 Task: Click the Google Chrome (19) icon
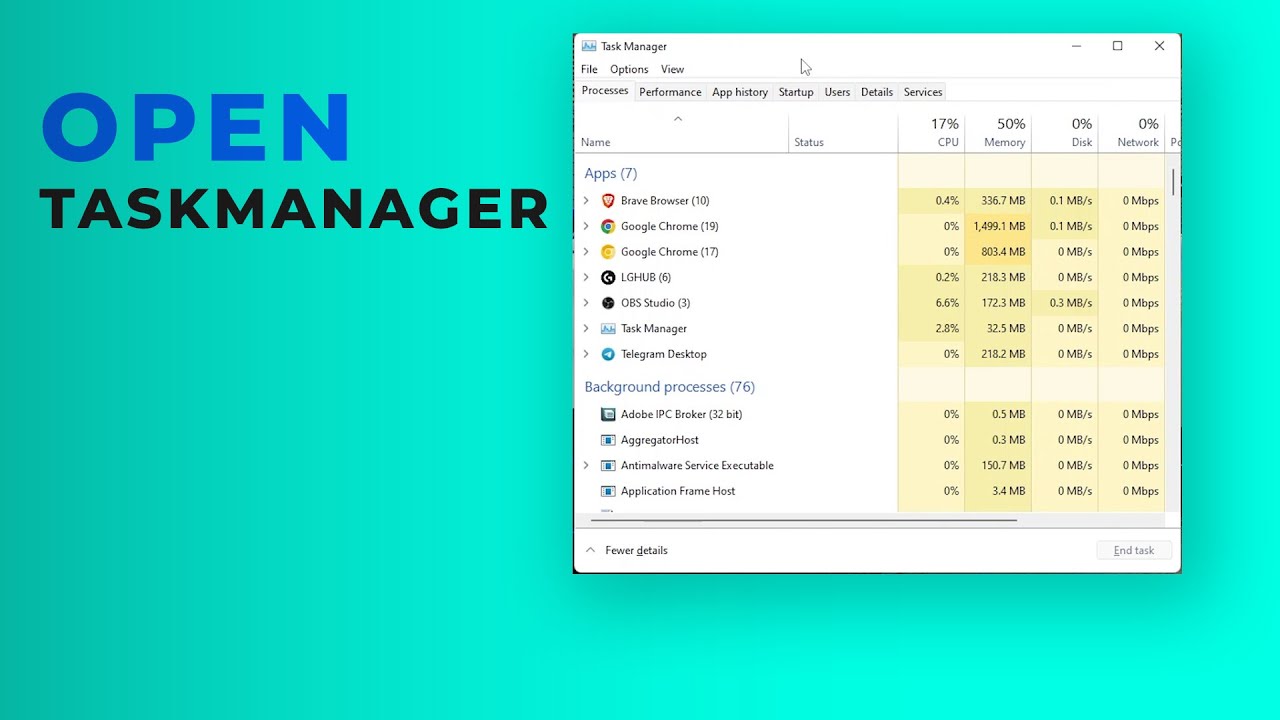(608, 226)
